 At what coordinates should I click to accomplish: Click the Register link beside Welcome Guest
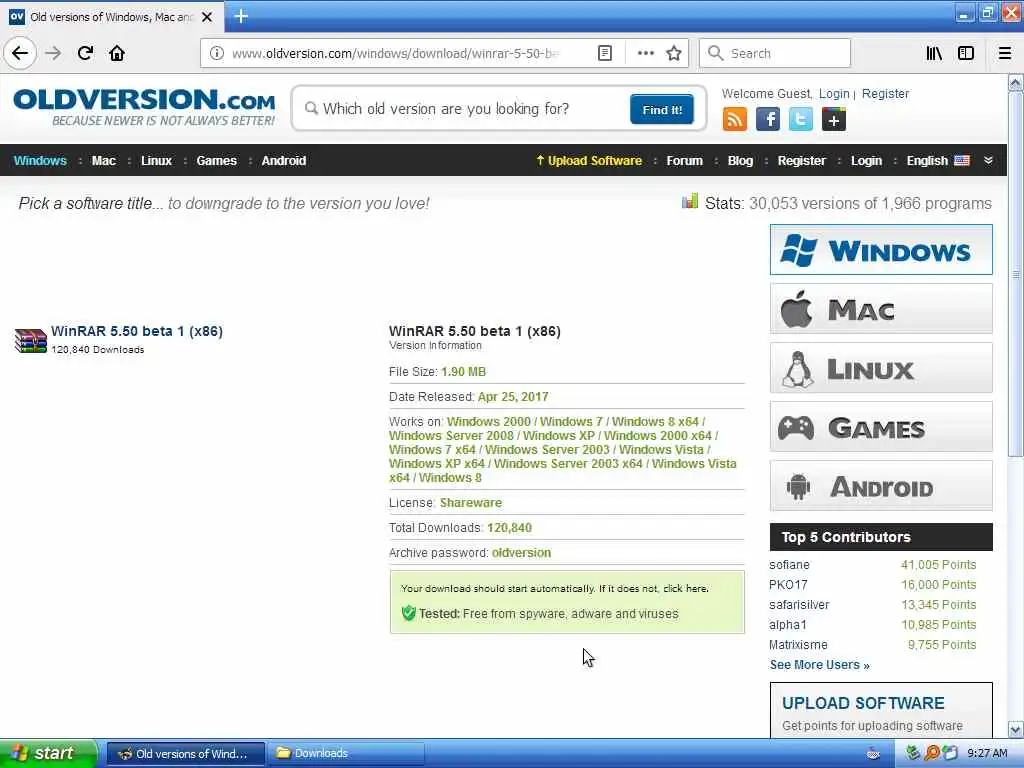tap(885, 93)
